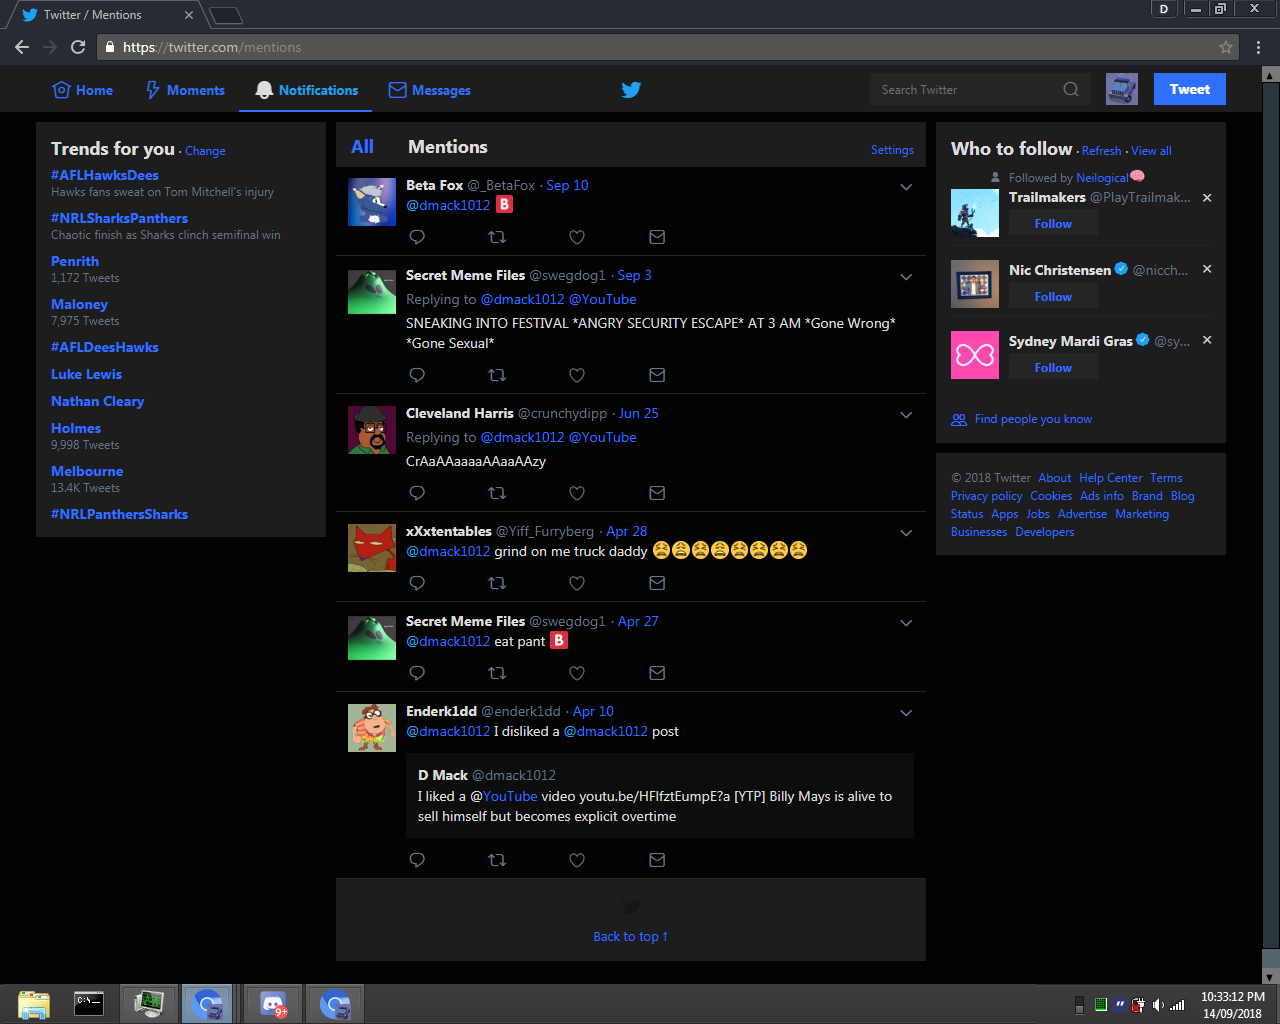Open File Explorer from the taskbar
The width and height of the screenshot is (1280, 1024).
tap(33, 1004)
